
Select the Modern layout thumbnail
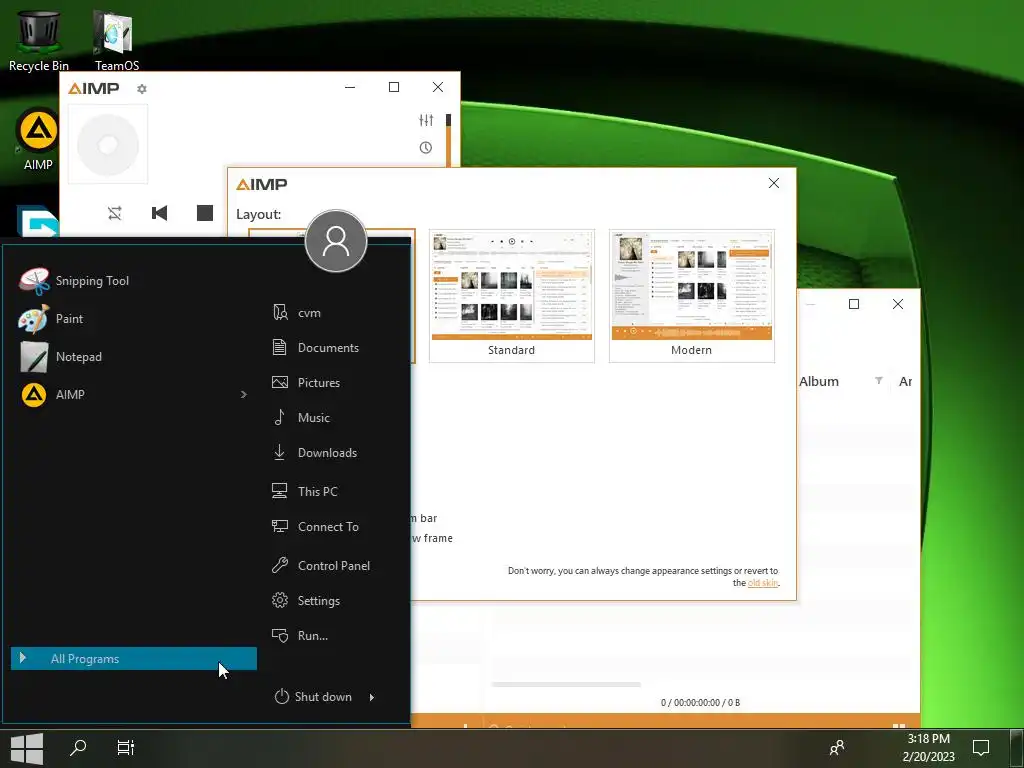click(x=692, y=295)
